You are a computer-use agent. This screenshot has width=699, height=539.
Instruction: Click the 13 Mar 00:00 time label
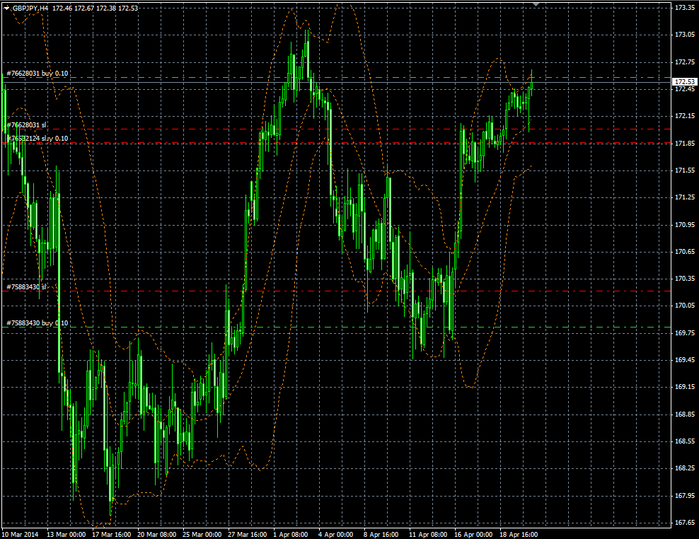click(66, 534)
